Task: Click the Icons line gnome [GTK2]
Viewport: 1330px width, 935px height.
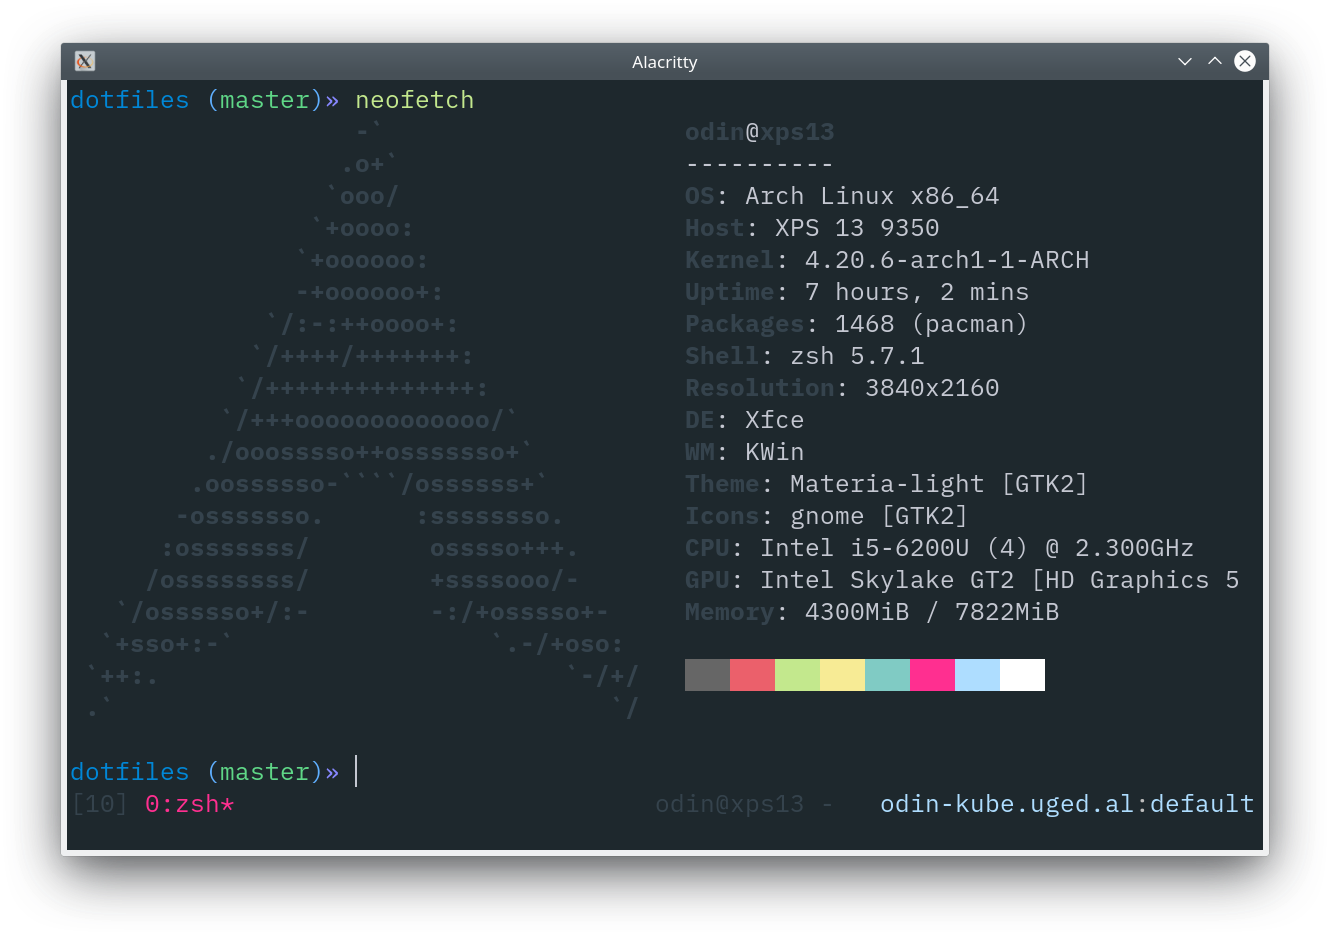Action: [x=827, y=516]
